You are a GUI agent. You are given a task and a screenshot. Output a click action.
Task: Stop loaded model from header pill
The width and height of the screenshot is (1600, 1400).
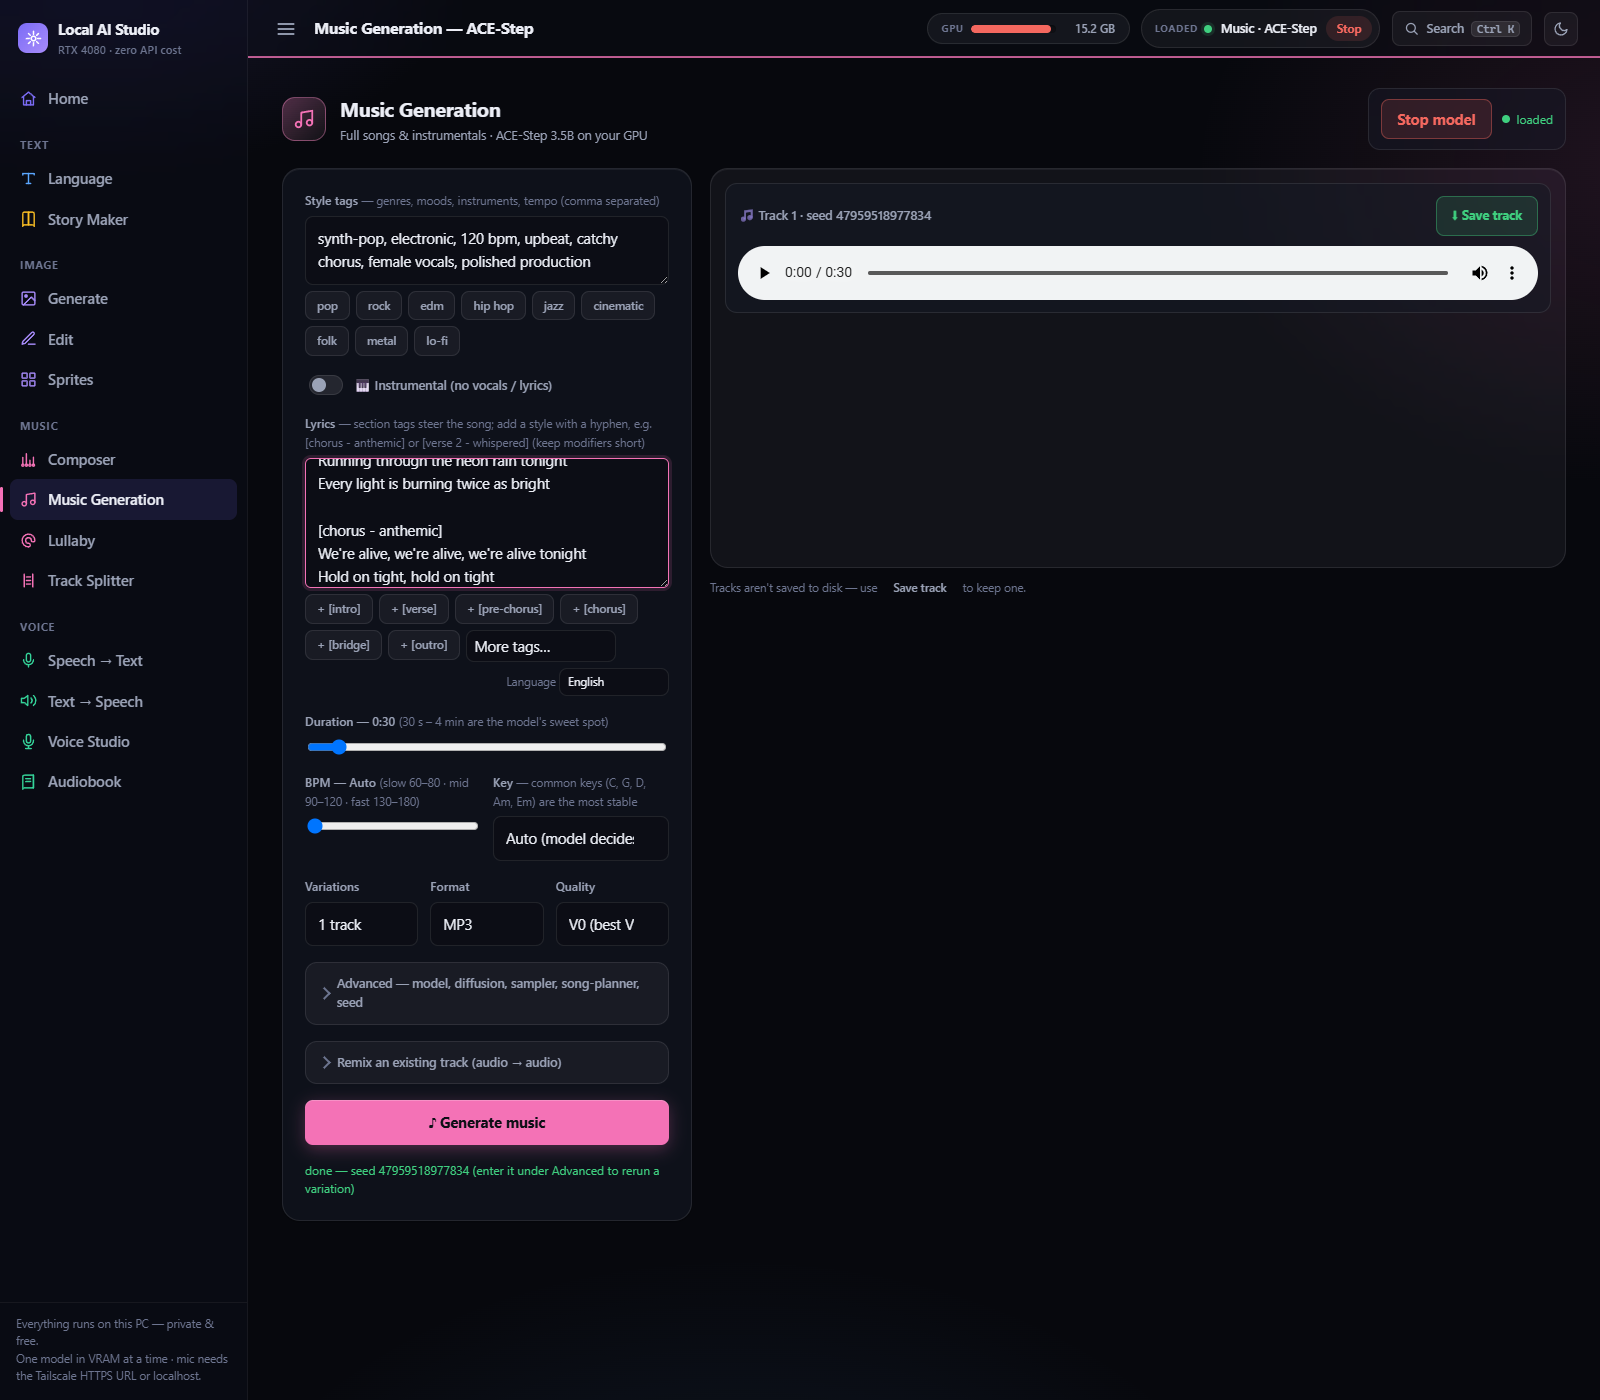tap(1348, 29)
